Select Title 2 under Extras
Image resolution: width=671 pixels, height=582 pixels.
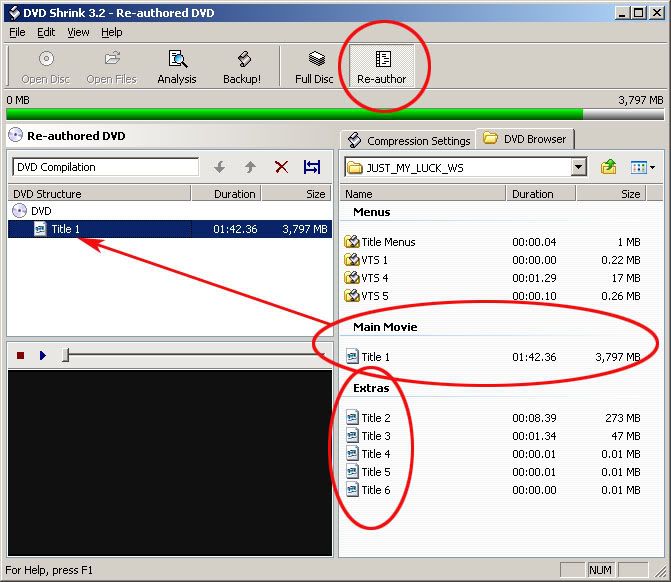click(368, 418)
